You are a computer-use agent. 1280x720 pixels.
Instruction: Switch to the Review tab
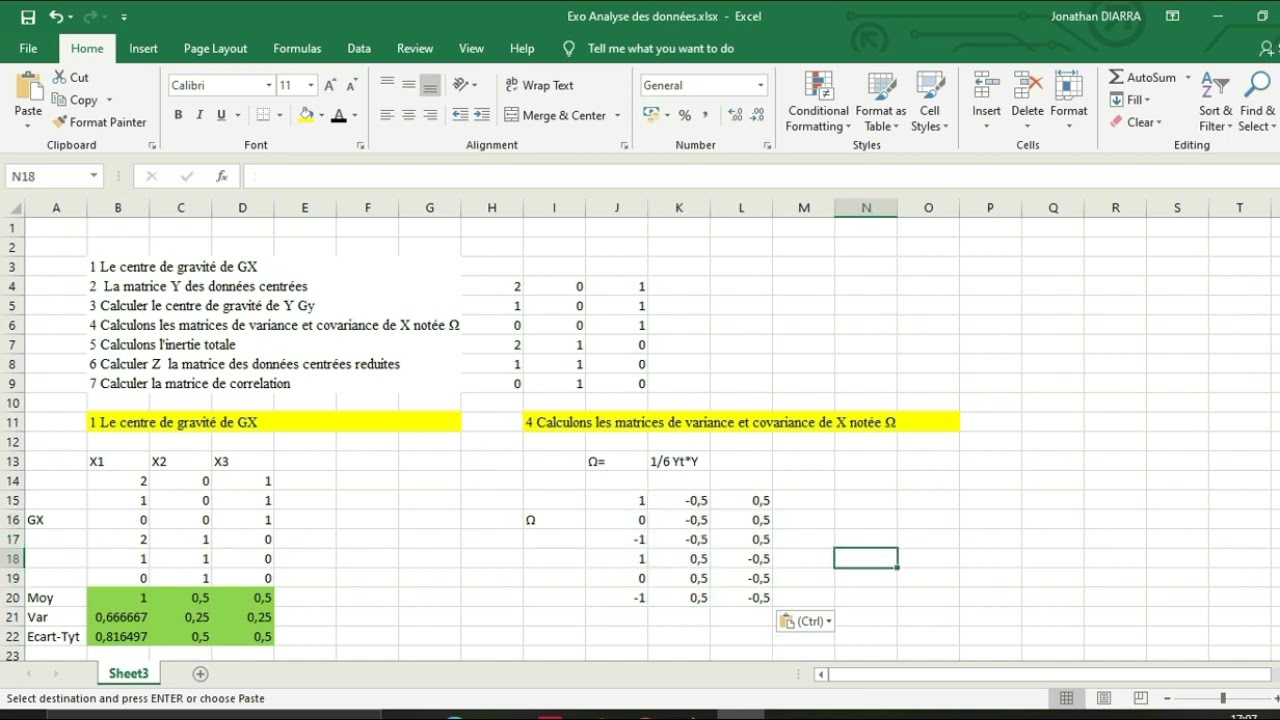click(x=415, y=48)
